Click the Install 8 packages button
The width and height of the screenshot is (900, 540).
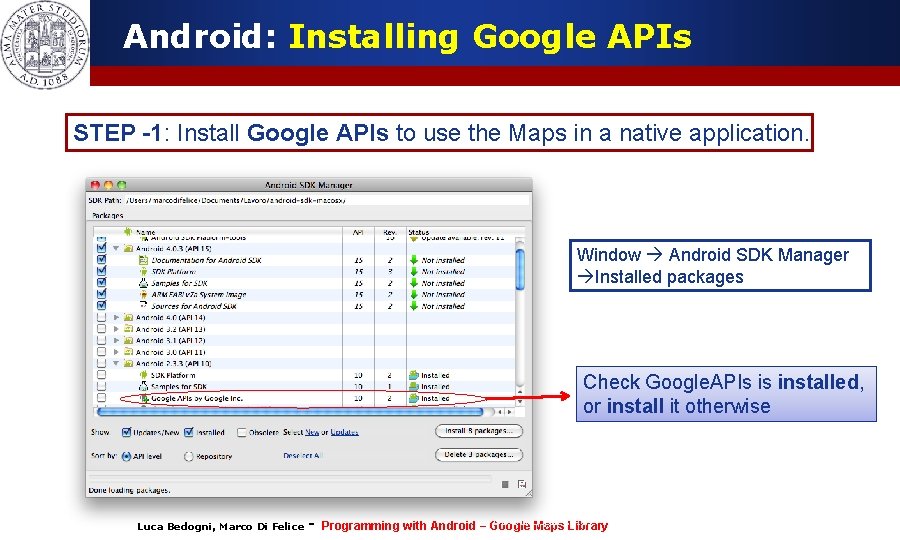point(479,431)
